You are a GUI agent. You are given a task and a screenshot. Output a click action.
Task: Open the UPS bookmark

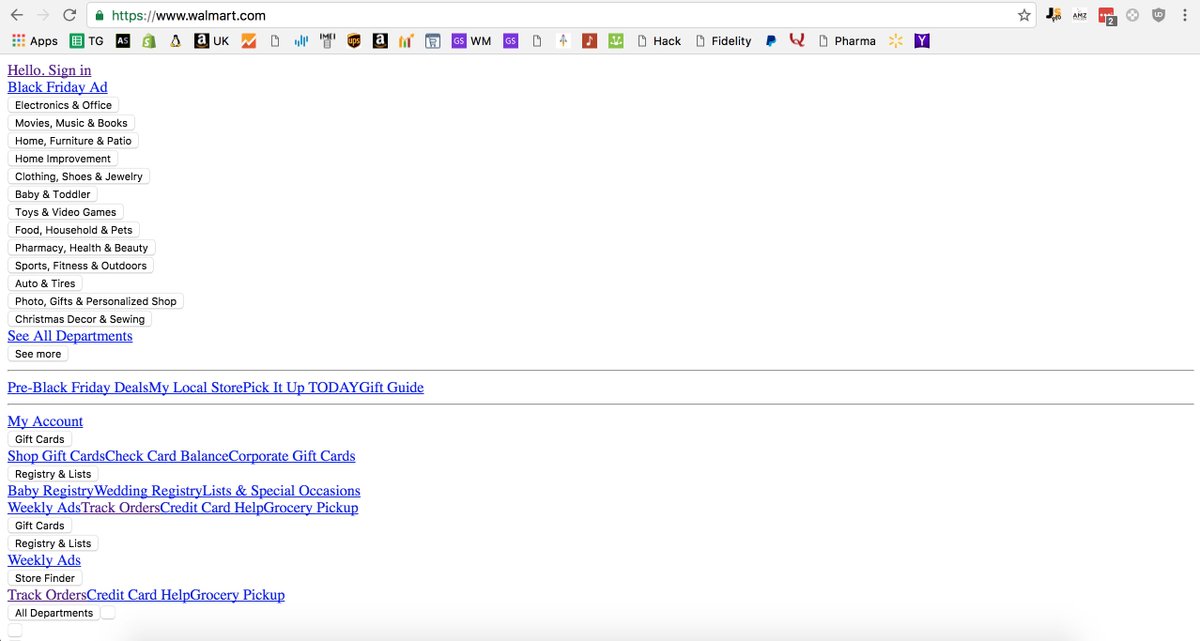[x=354, y=41]
